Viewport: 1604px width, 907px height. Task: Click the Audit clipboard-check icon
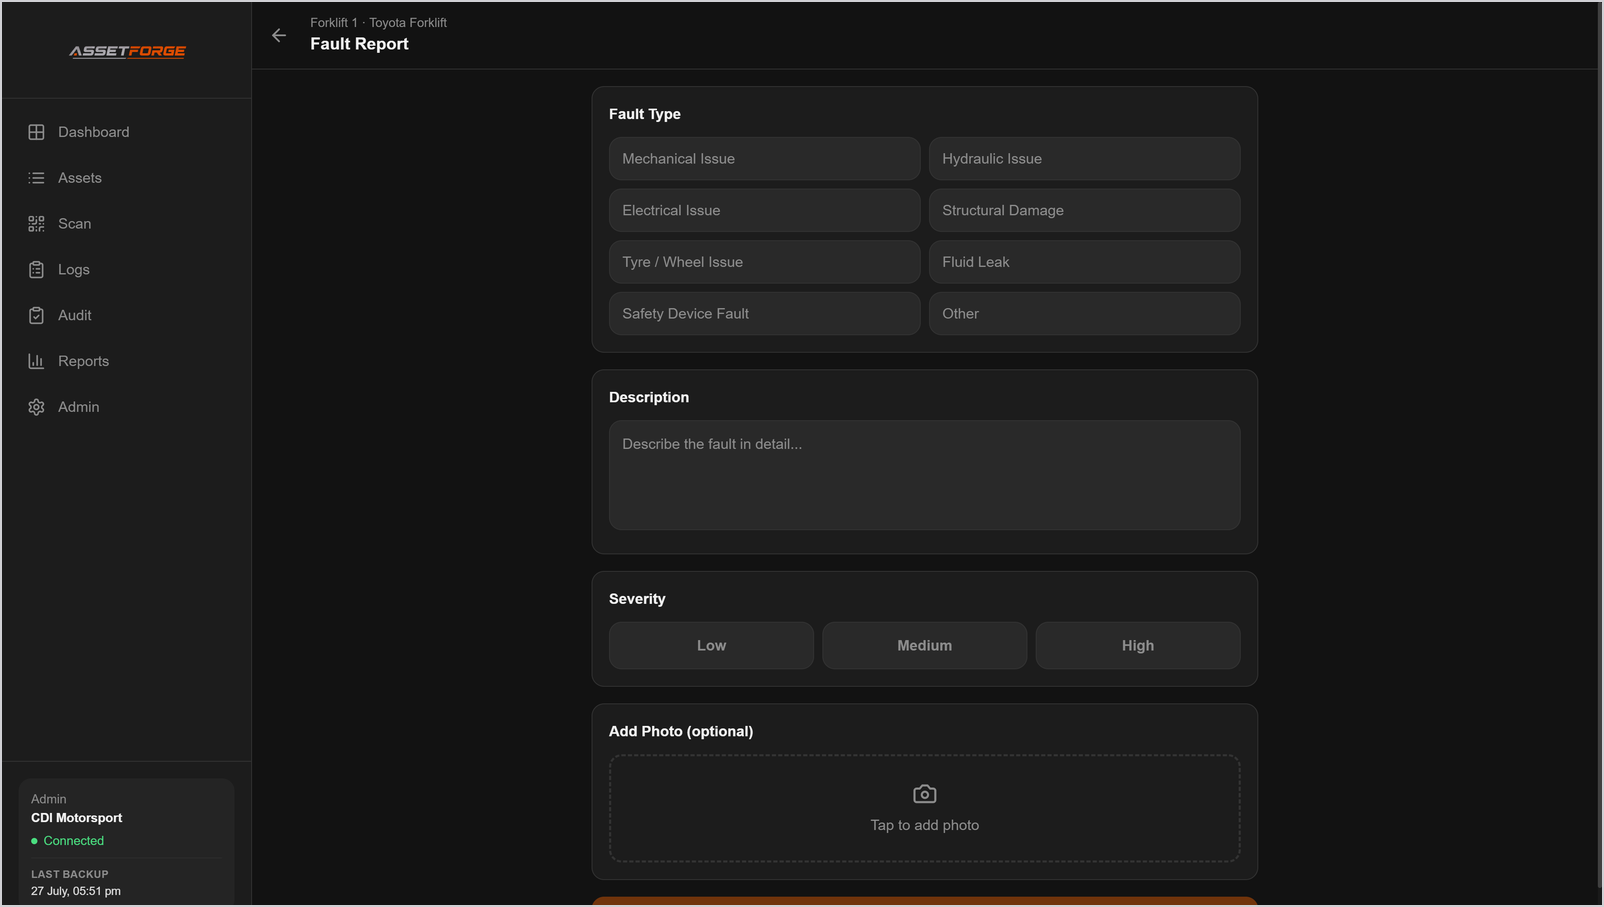coord(36,315)
